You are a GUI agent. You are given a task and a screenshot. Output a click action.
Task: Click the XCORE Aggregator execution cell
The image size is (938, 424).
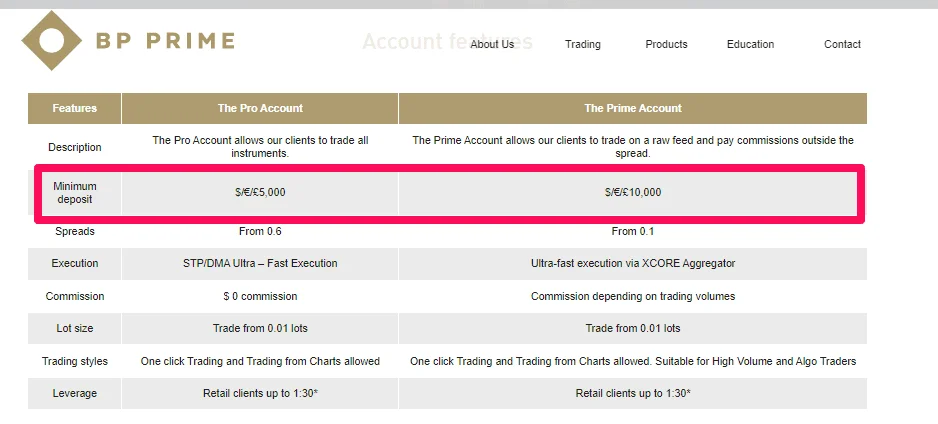[633, 263]
